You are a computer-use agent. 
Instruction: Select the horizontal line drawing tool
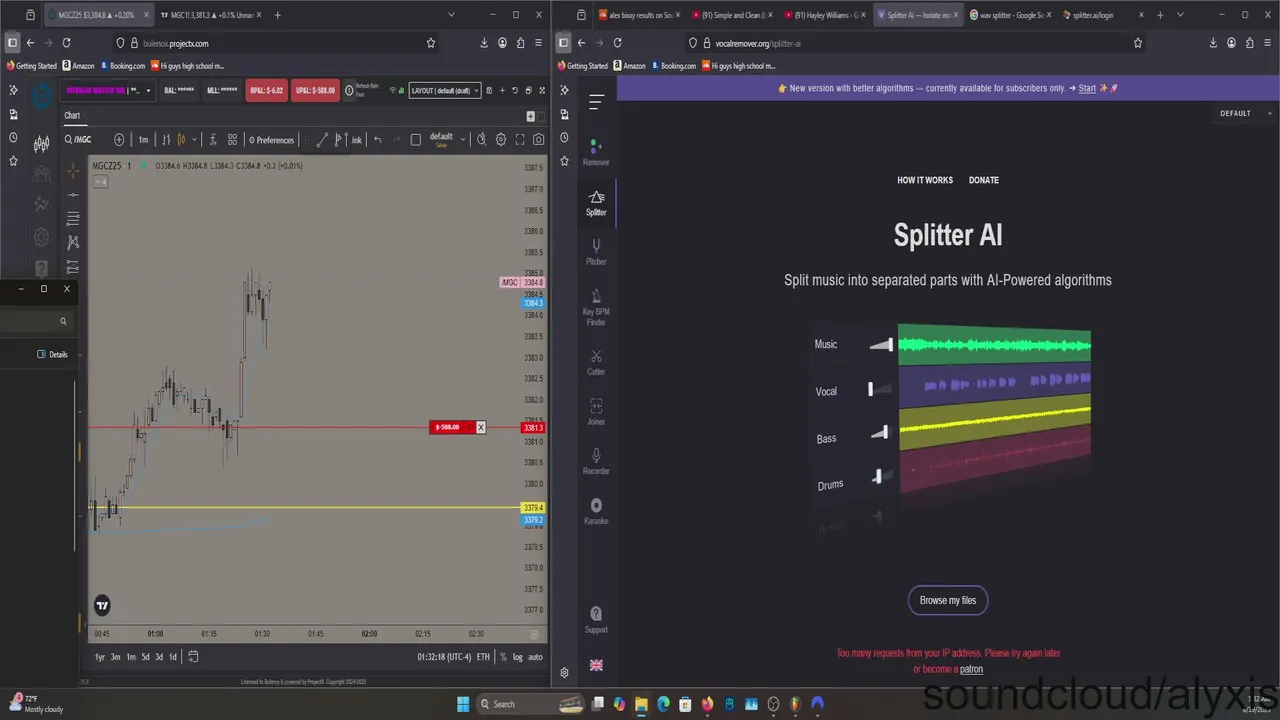click(73, 195)
